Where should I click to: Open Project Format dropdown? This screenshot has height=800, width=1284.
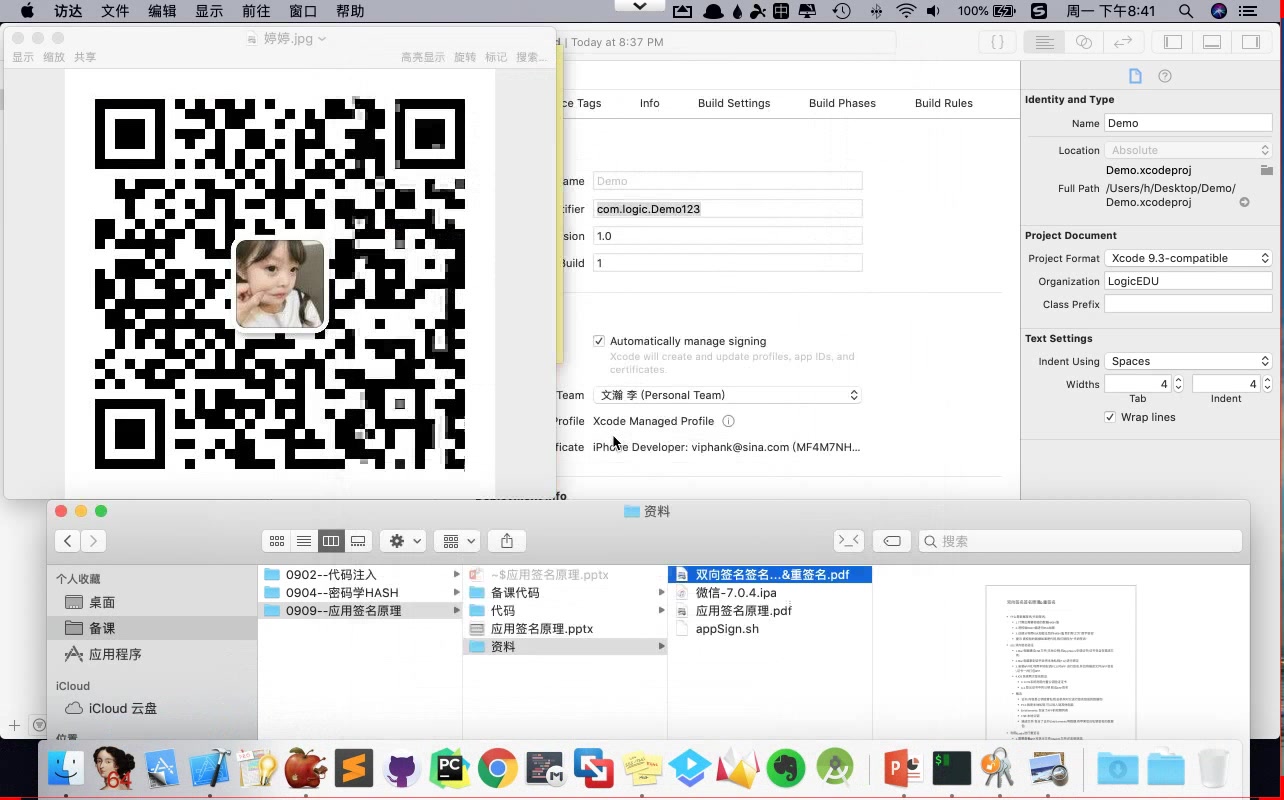pos(1188,258)
